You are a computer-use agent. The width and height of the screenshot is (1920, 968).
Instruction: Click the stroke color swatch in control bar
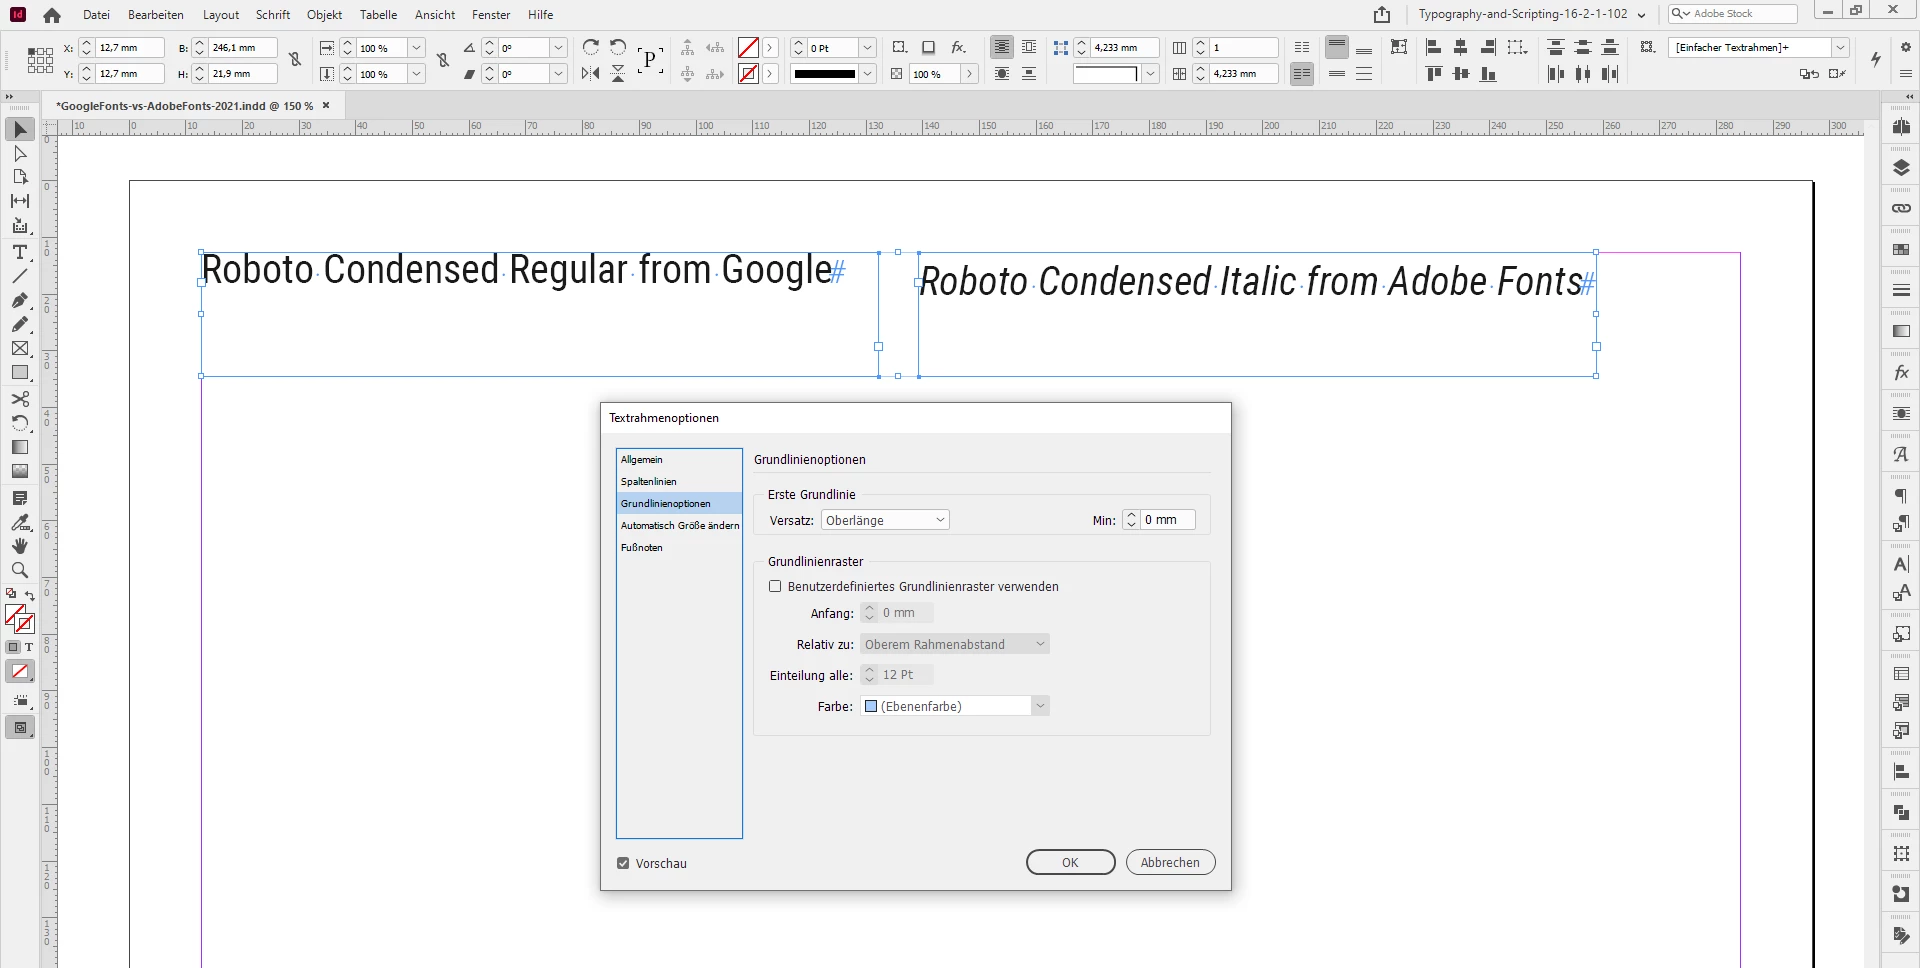click(748, 73)
